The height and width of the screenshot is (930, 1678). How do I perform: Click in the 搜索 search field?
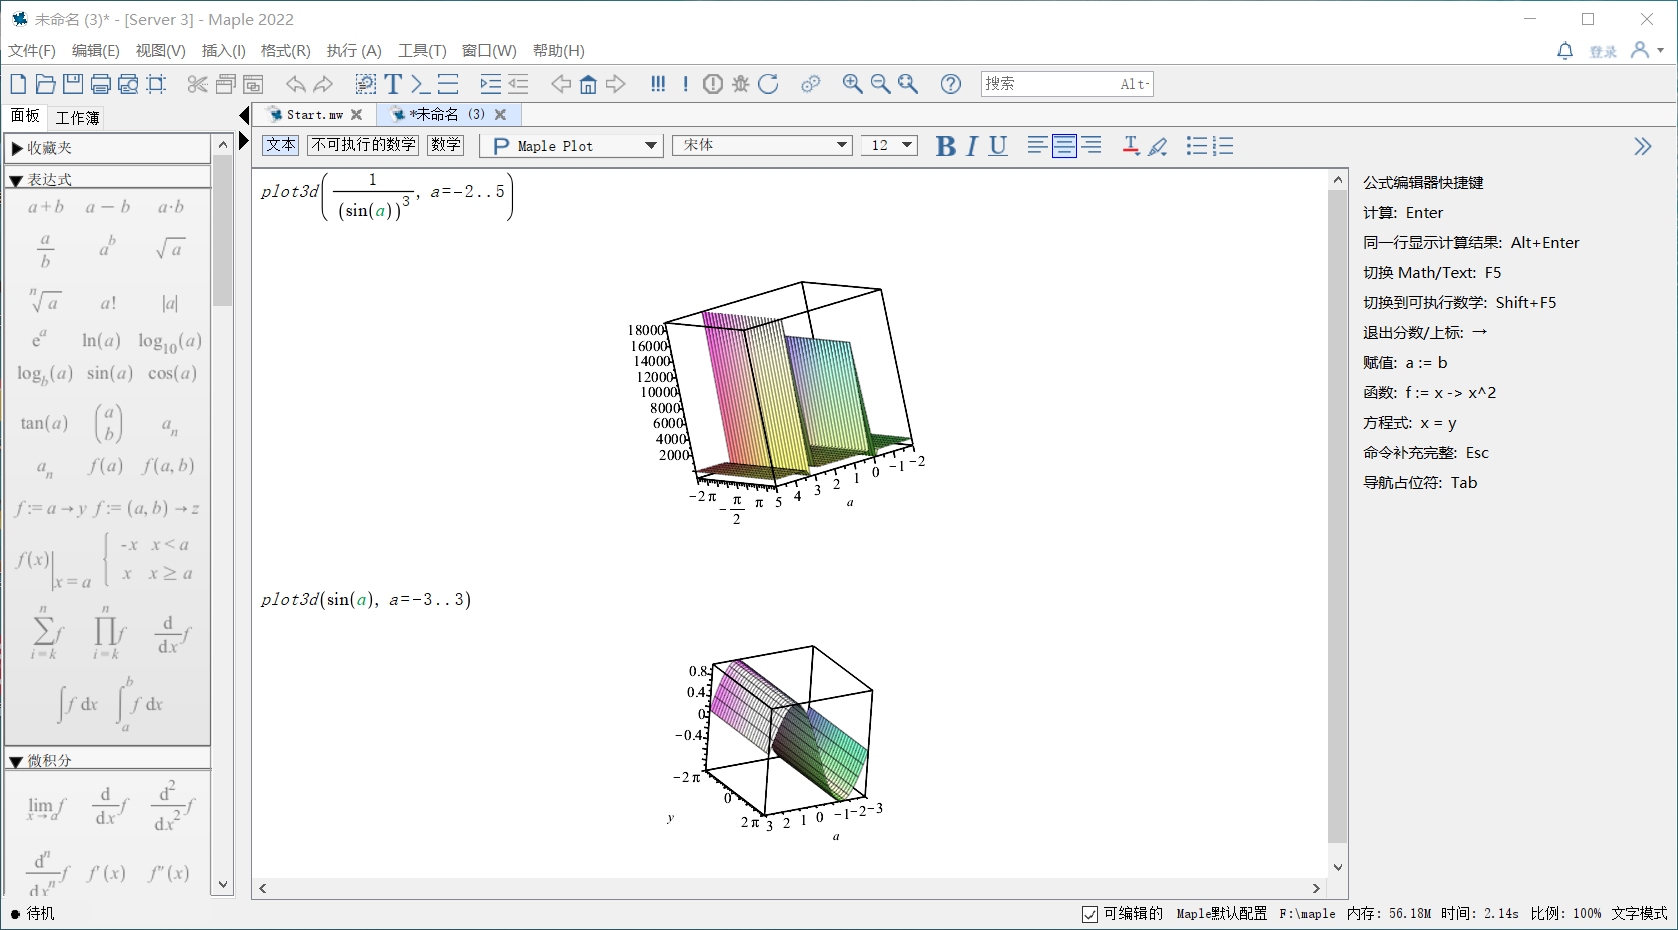(x=1067, y=84)
